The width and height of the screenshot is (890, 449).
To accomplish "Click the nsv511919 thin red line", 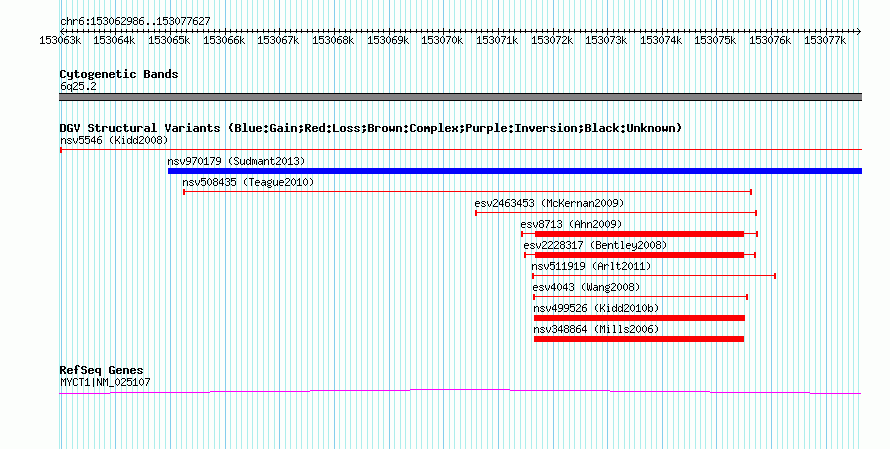I will [654, 276].
